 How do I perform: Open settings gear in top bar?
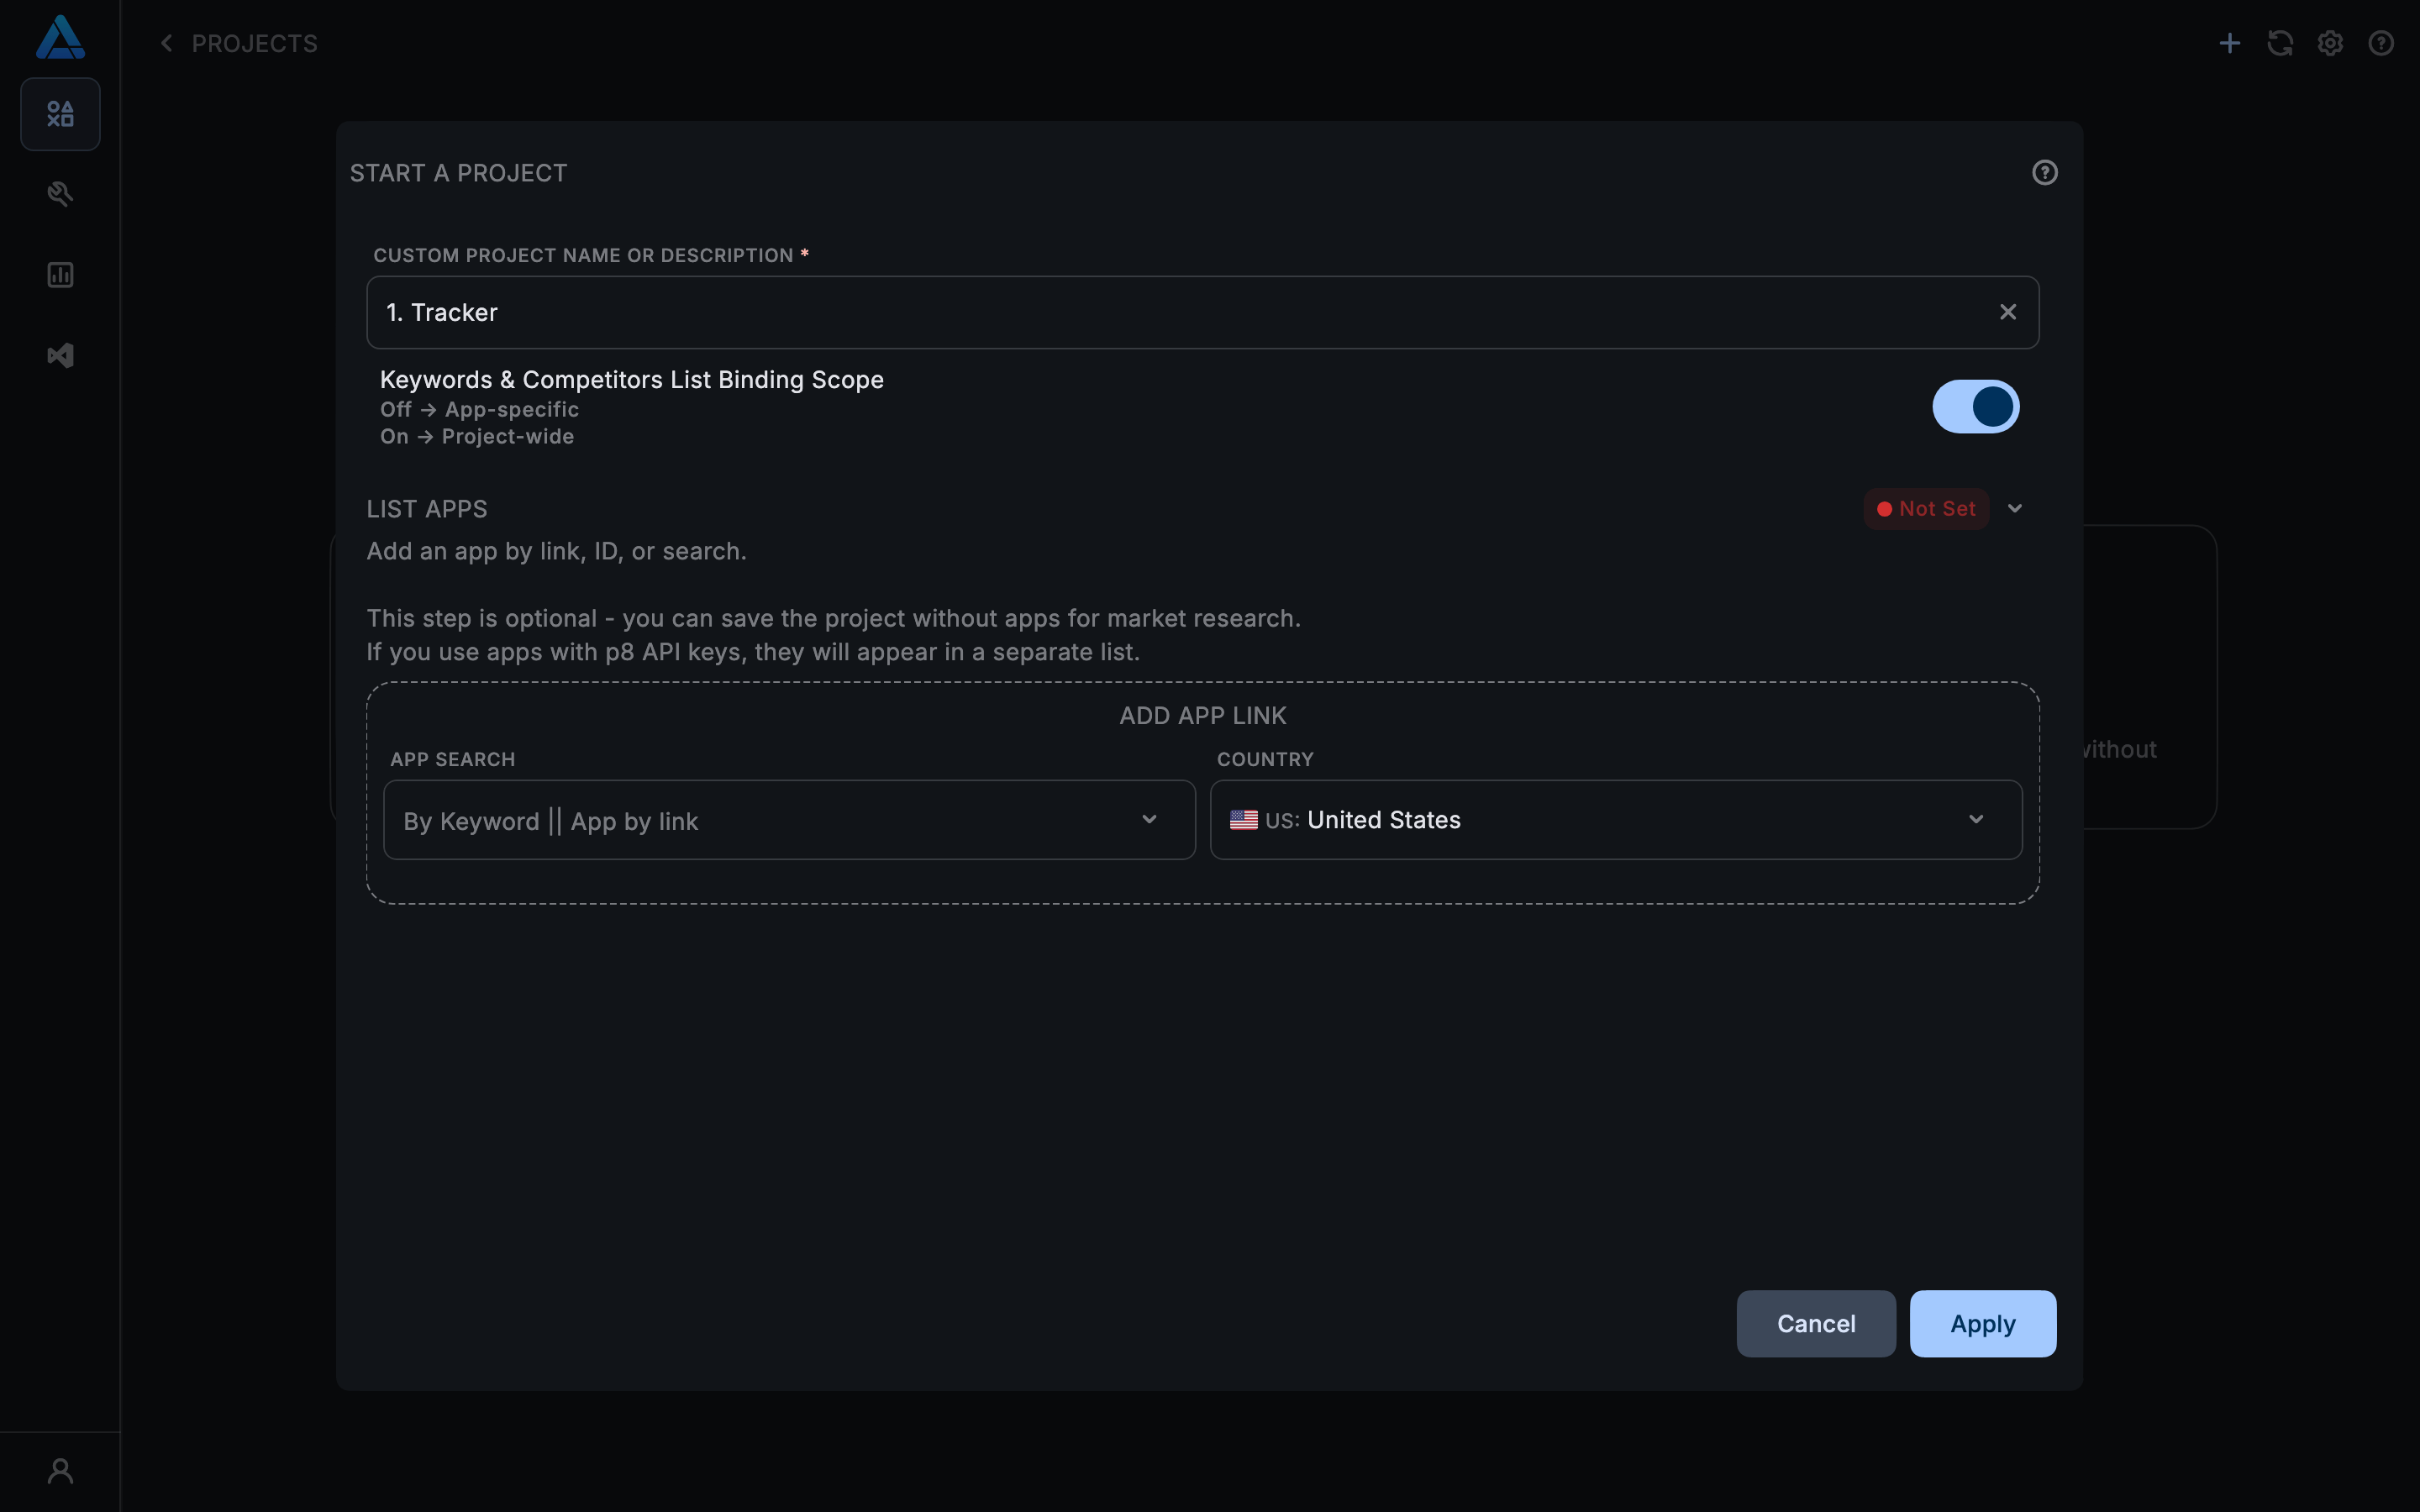[2330, 43]
